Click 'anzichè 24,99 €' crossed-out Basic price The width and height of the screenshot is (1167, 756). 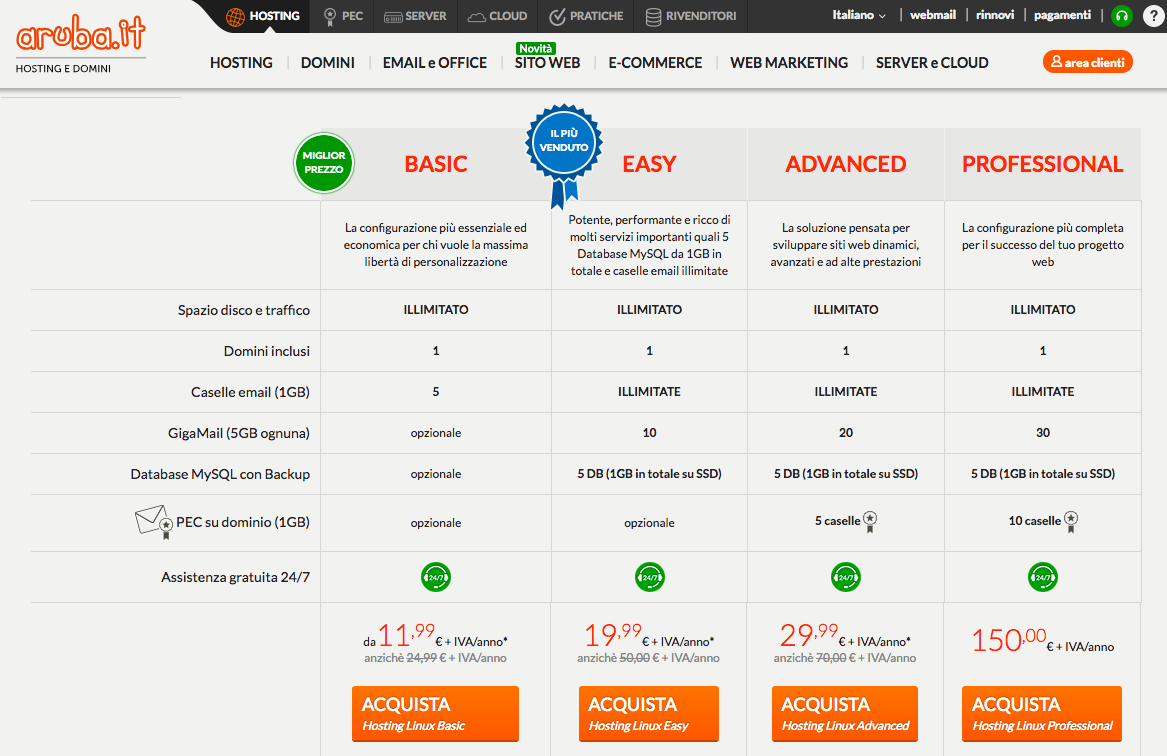(435, 658)
